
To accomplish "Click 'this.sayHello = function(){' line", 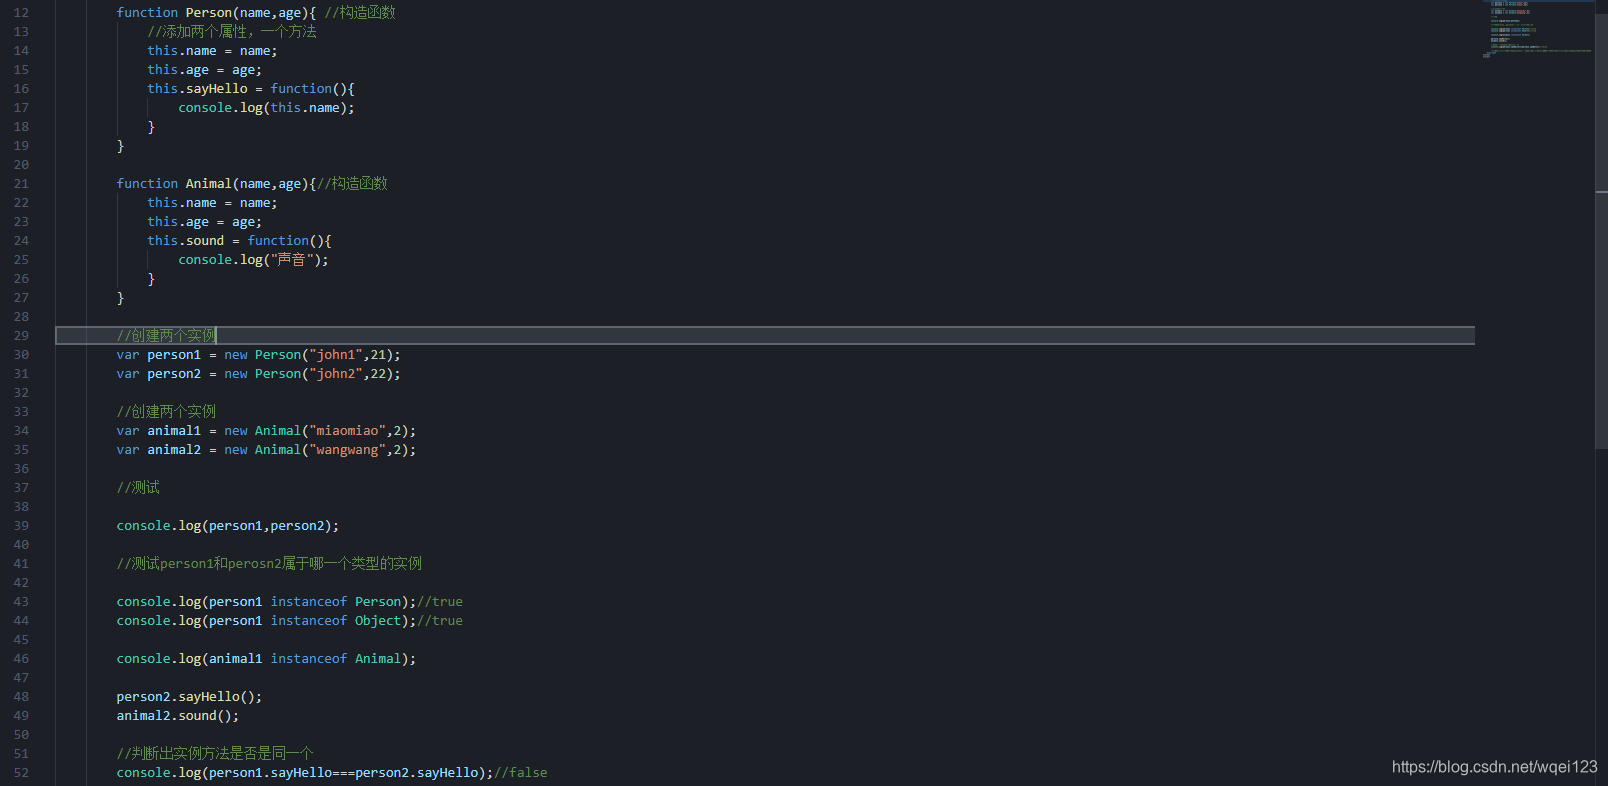I will click(x=251, y=89).
